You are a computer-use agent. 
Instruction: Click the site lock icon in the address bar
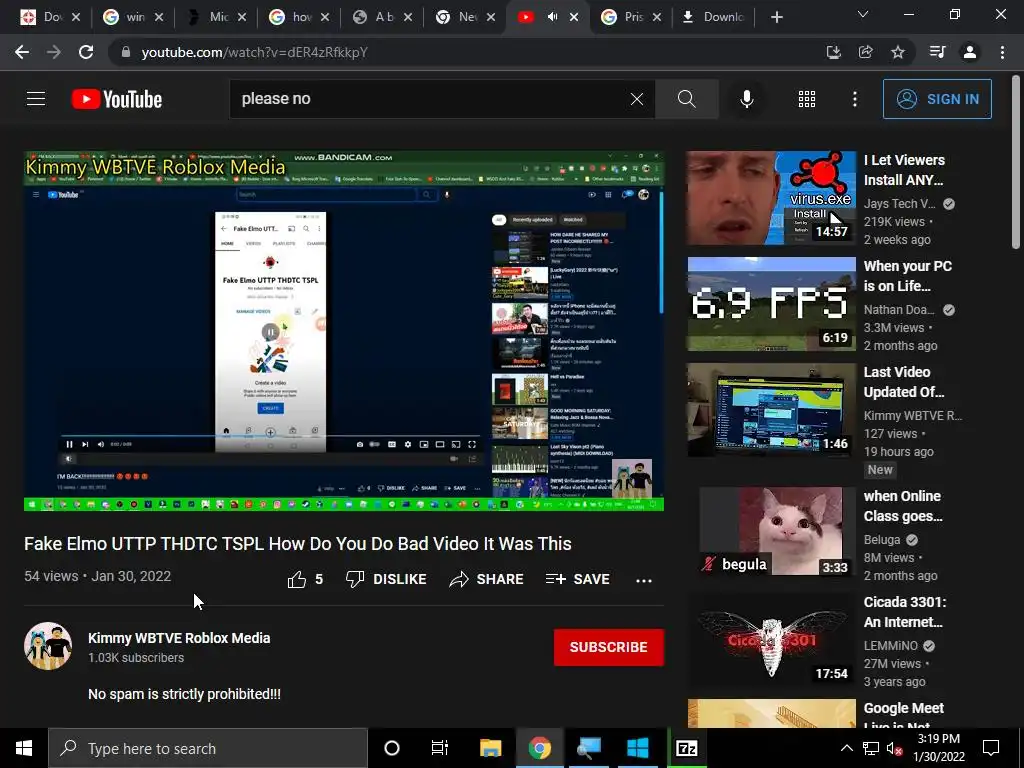click(x=125, y=52)
